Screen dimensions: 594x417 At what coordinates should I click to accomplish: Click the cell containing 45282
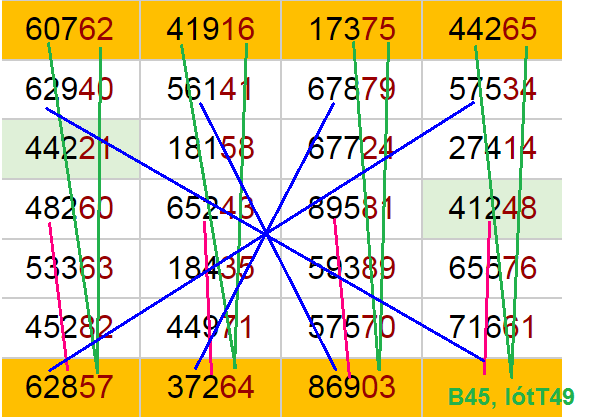point(71,328)
